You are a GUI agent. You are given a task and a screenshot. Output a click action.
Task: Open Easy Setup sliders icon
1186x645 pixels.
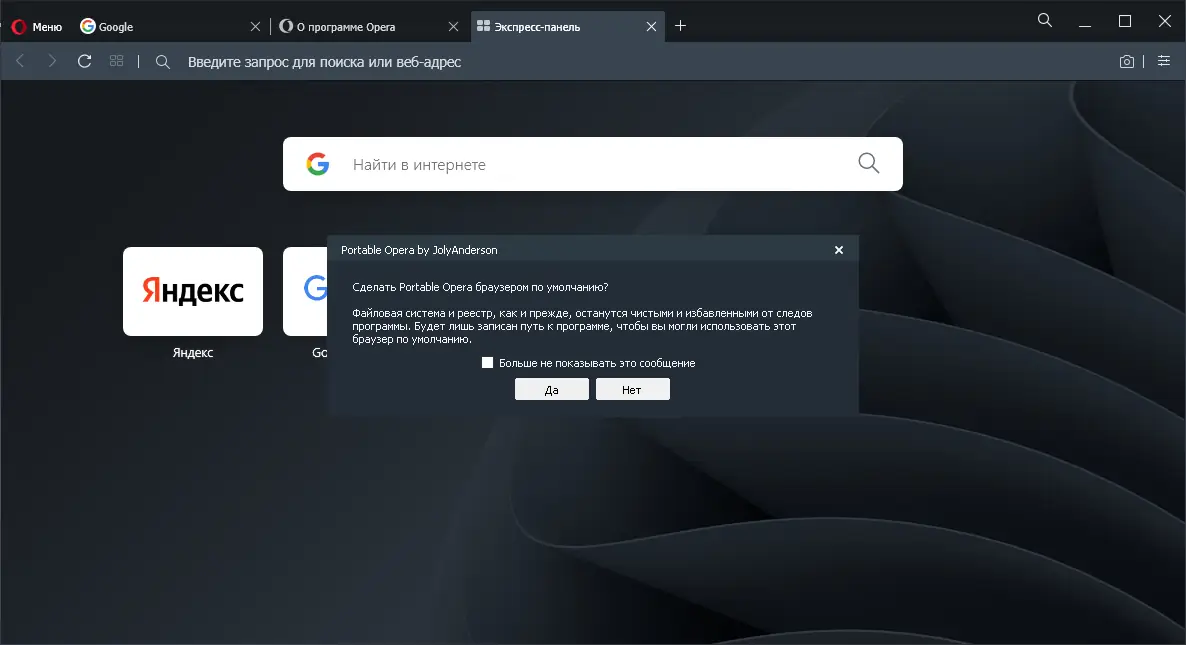point(1164,61)
